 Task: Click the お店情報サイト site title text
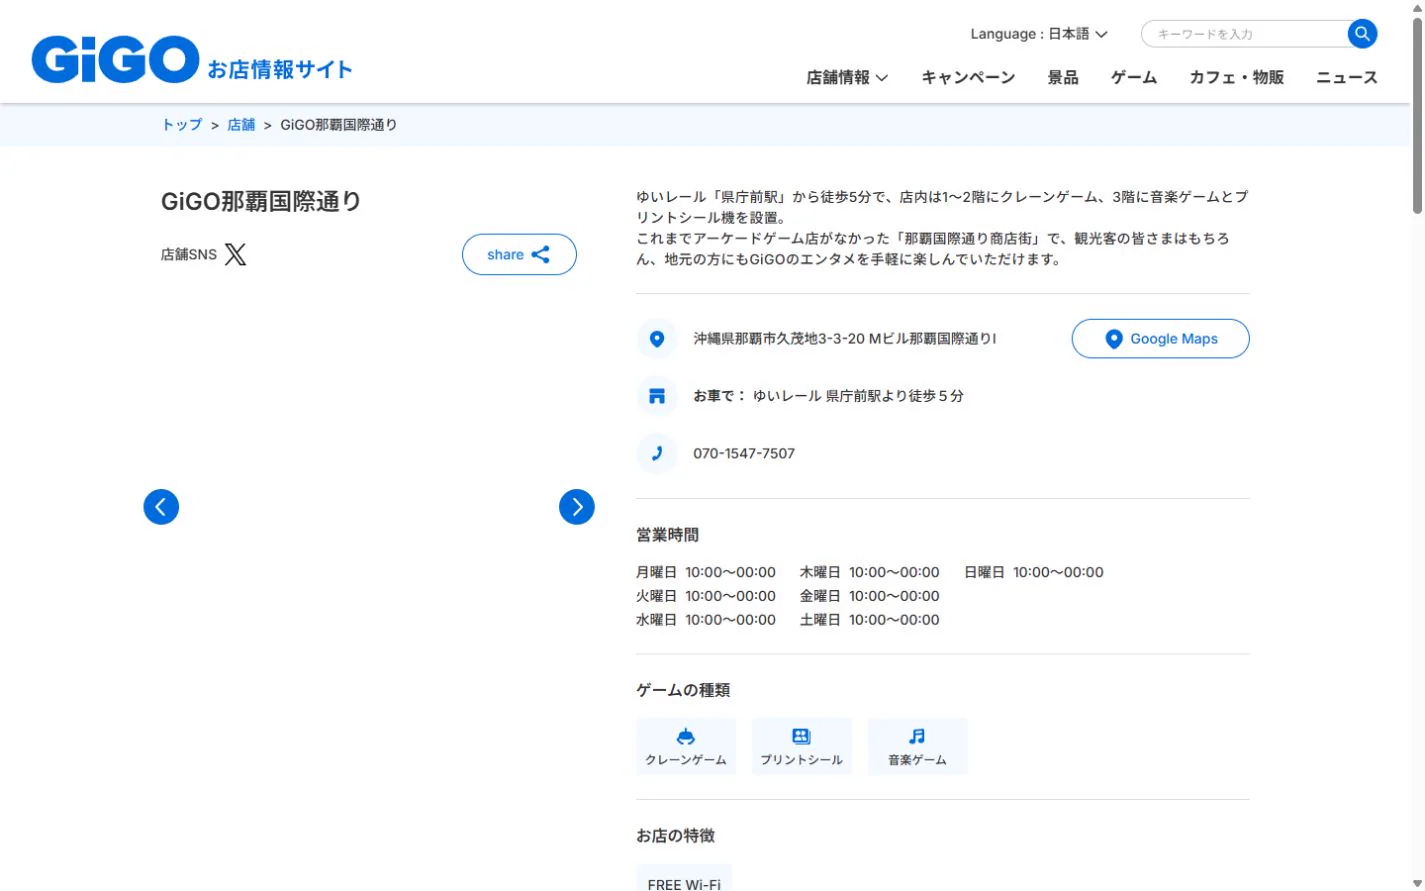point(280,69)
